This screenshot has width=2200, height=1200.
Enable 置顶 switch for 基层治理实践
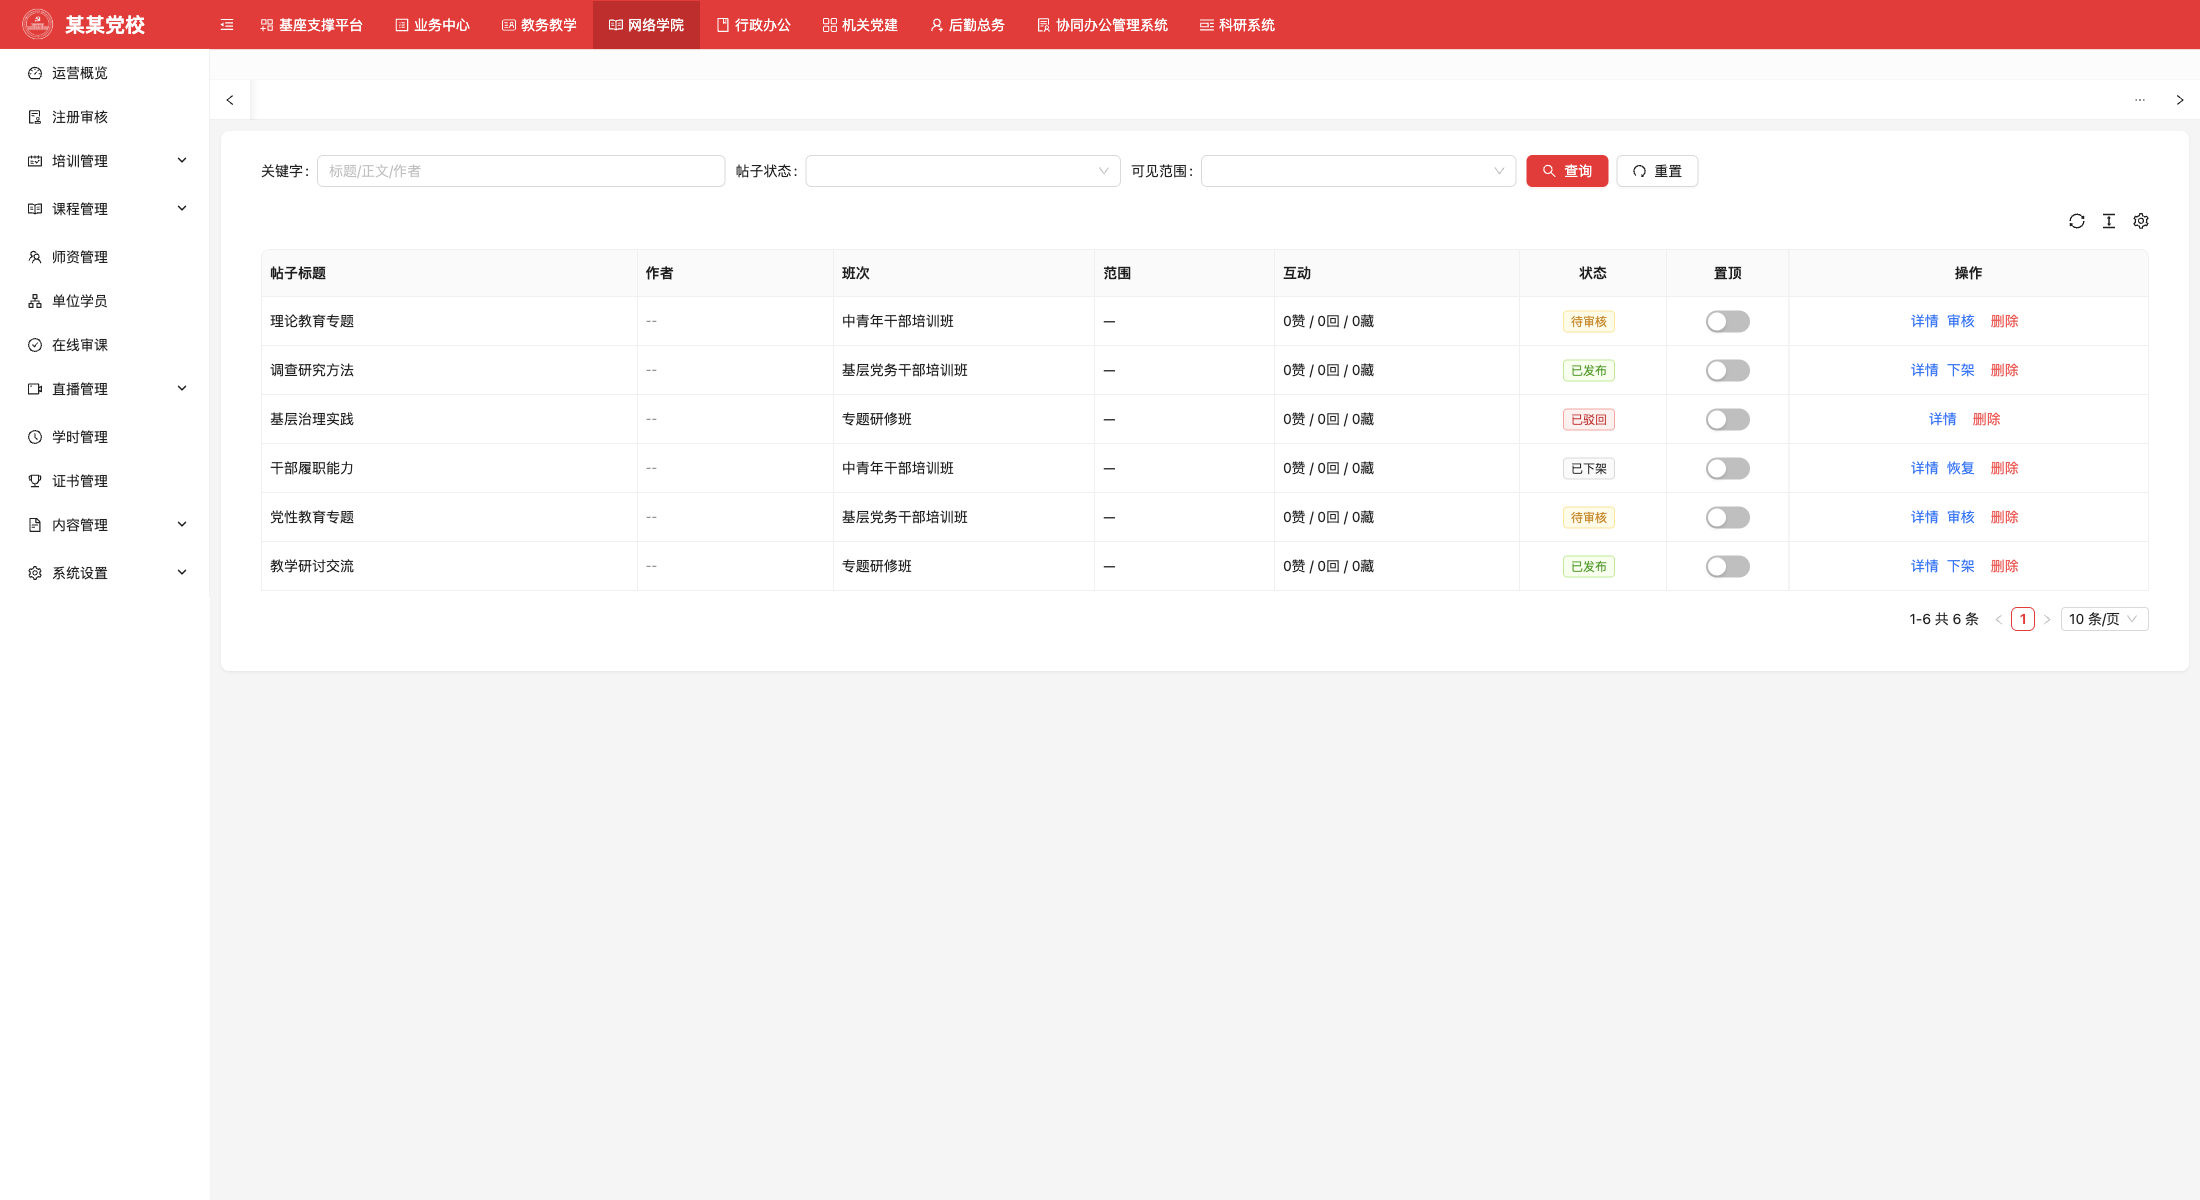(1727, 419)
